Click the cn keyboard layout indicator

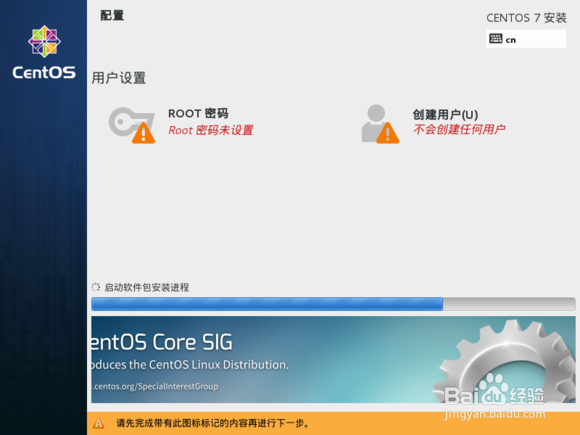[x=526, y=39]
